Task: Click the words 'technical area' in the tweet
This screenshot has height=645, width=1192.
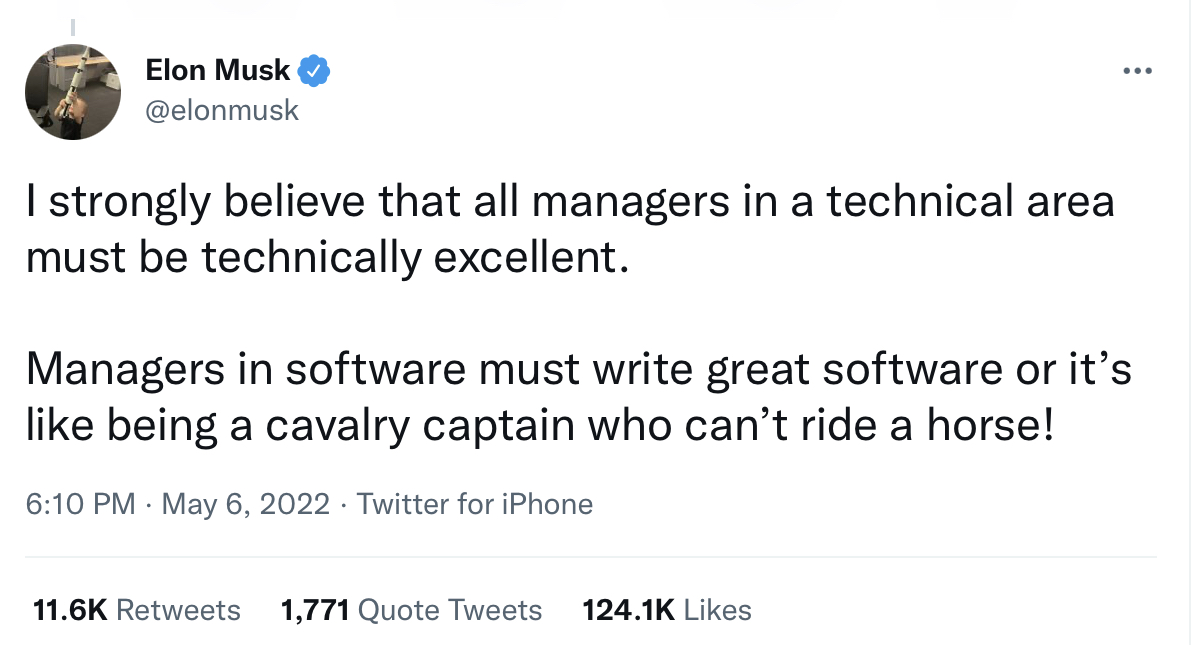Action: pos(968,201)
